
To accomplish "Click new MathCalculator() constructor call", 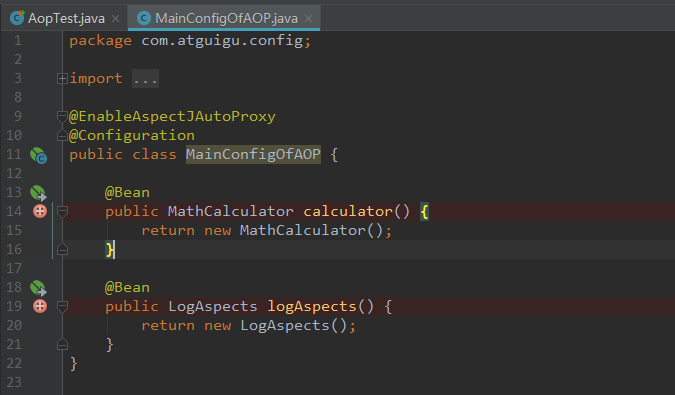I will tap(294, 231).
